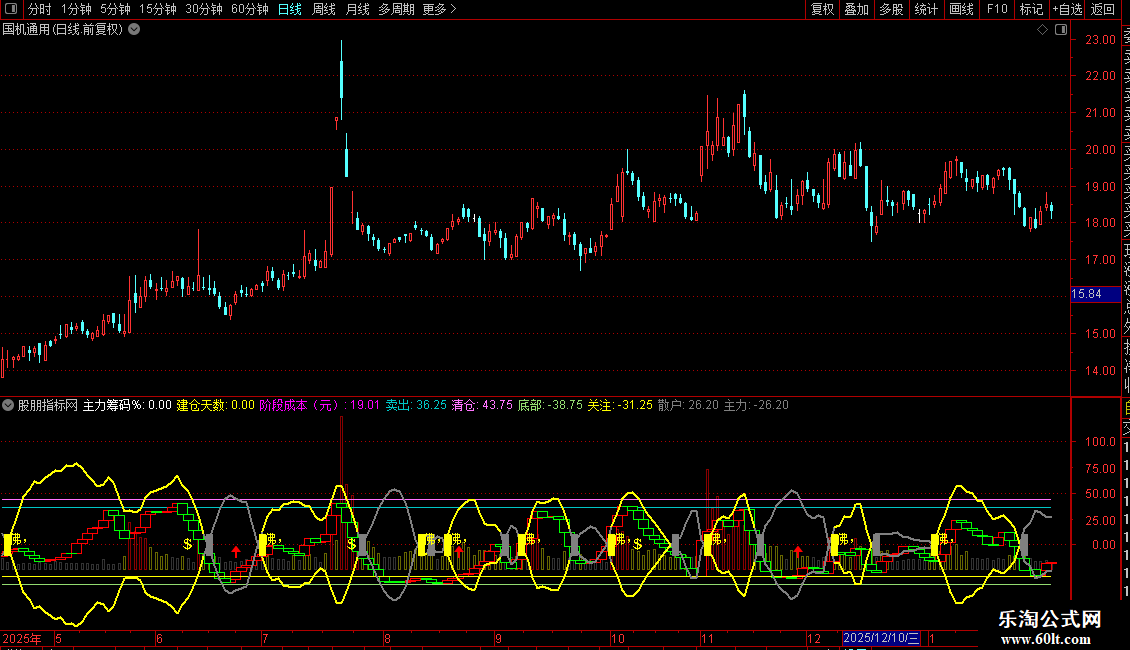Toggle the right side panel icon
The image size is (1130, 650).
[1059, 30]
